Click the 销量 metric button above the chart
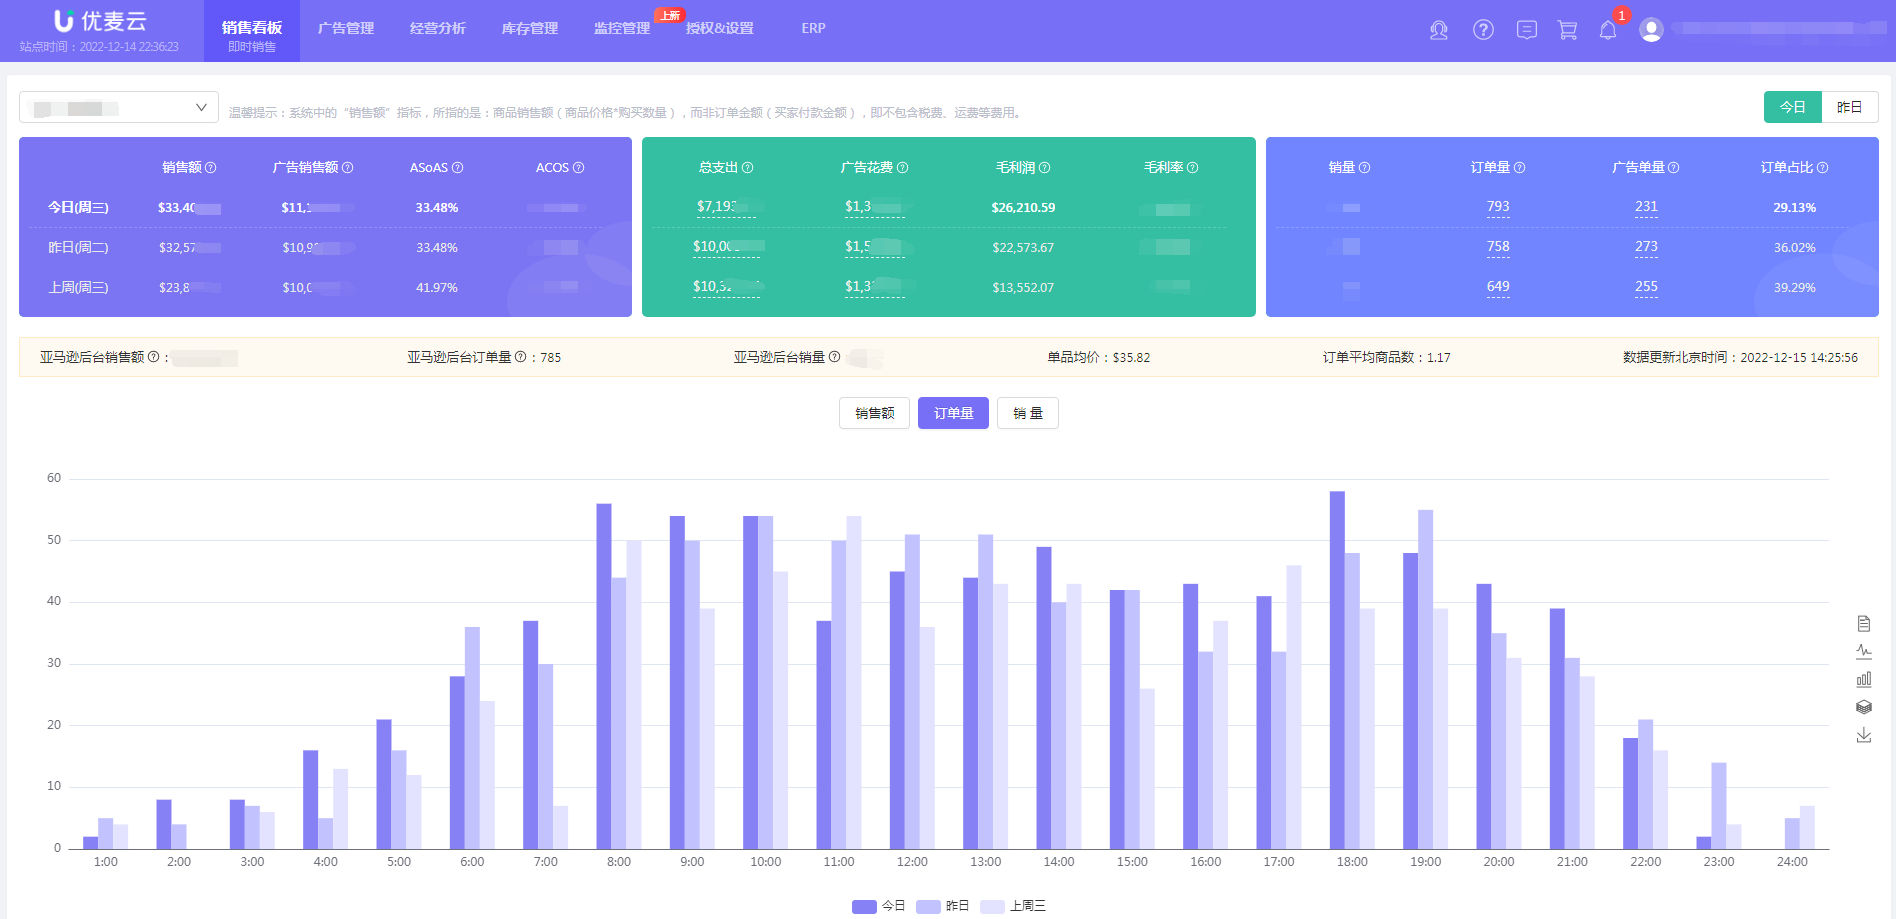The width and height of the screenshot is (1896, 919). 1027,412
